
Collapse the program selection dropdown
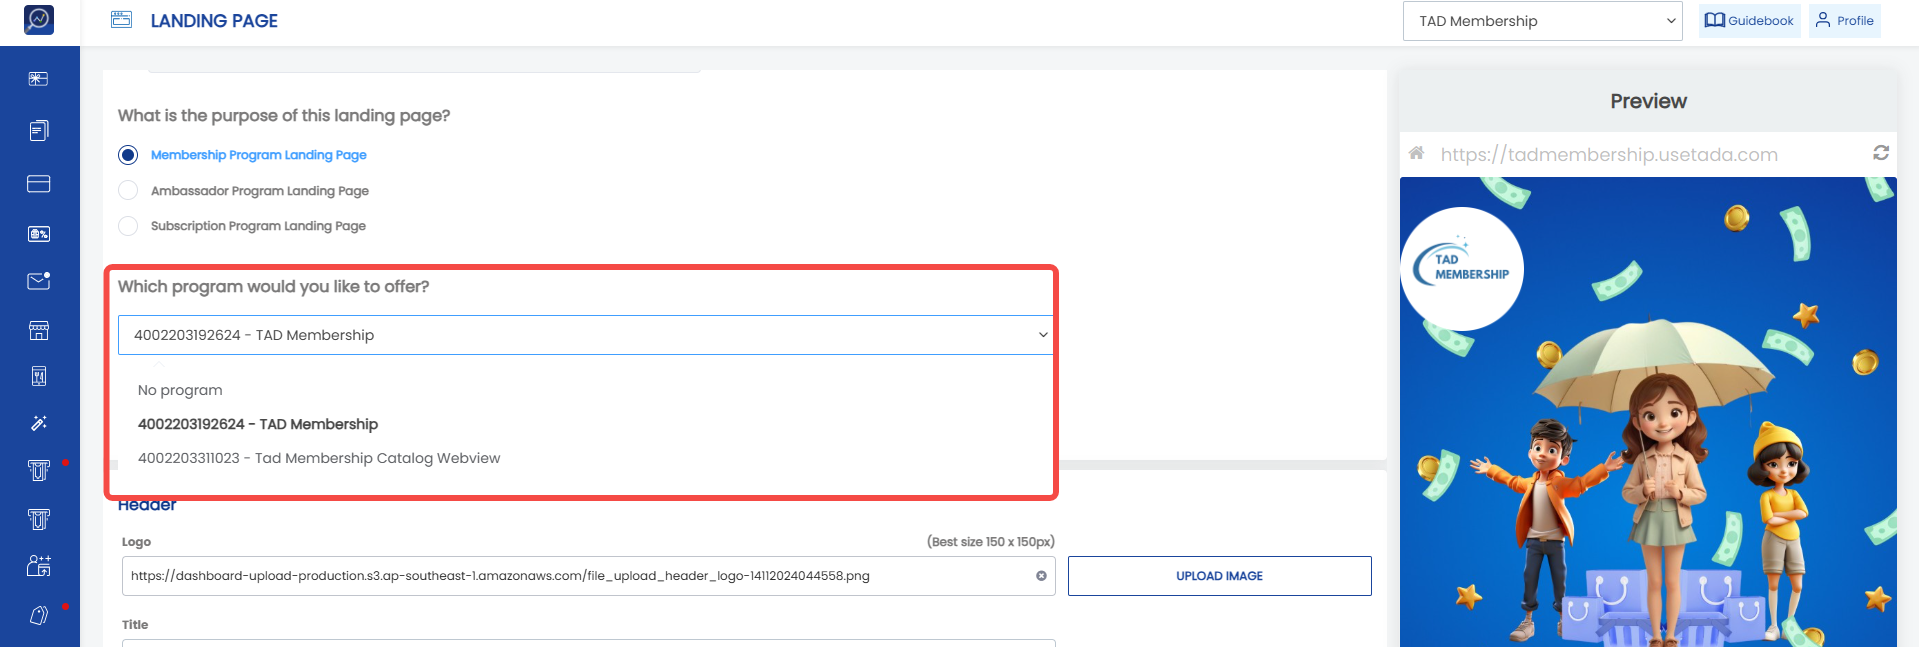[x=585, y=335]
